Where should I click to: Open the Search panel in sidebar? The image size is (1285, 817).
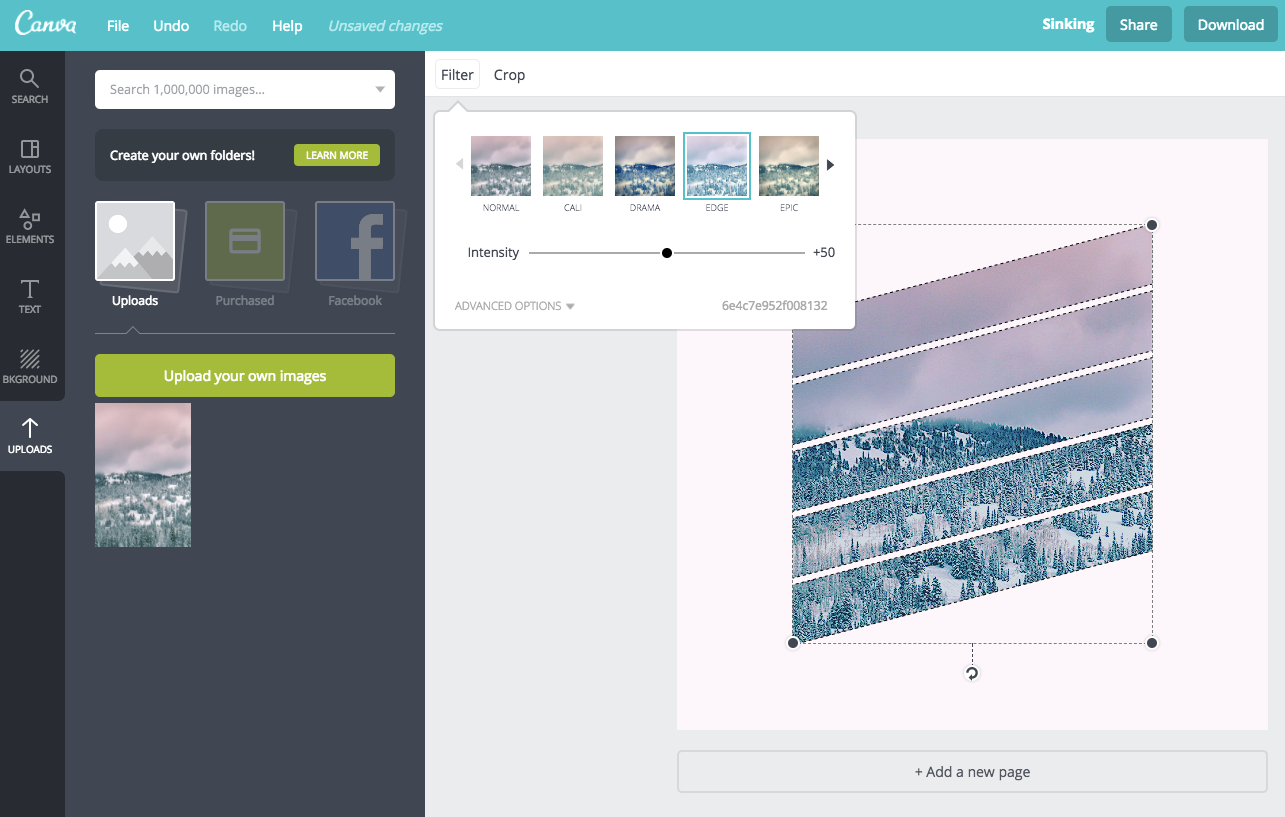(30, 85)
